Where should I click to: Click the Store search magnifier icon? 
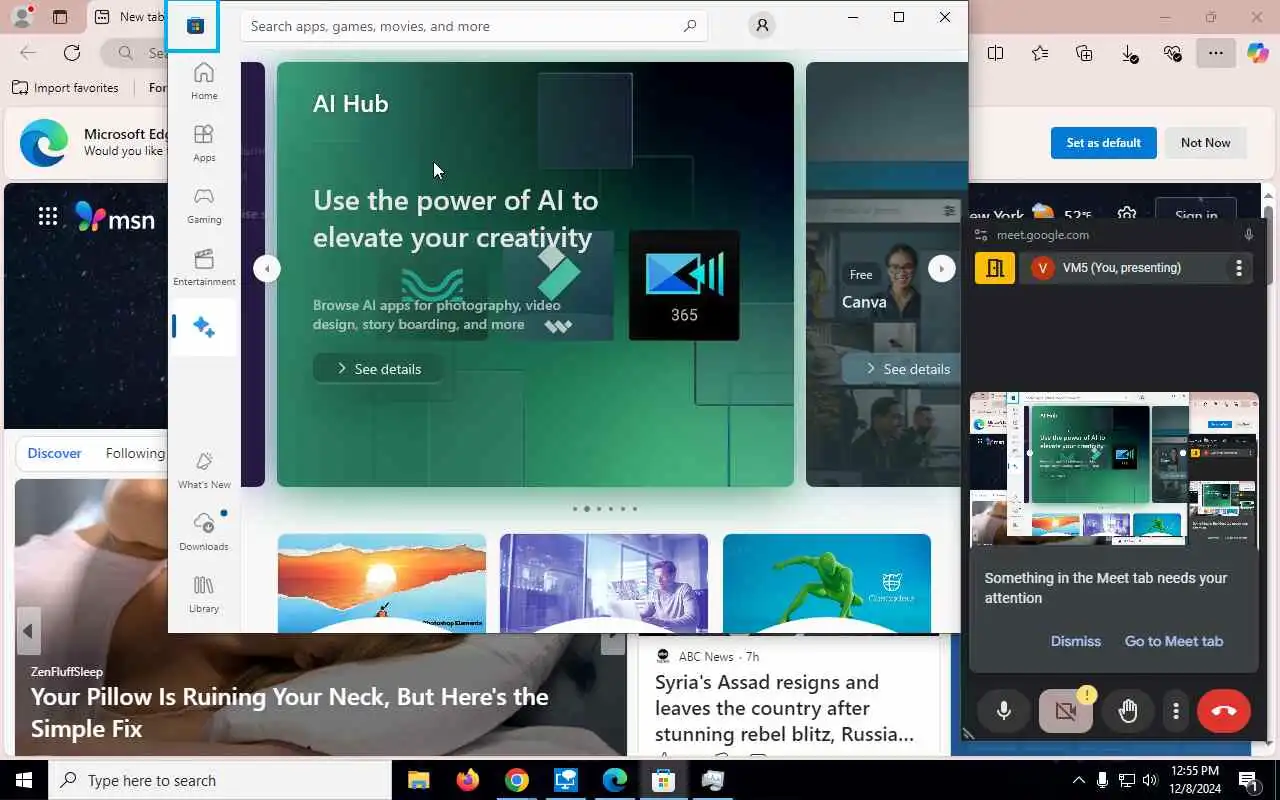click(x=690, y=26)
